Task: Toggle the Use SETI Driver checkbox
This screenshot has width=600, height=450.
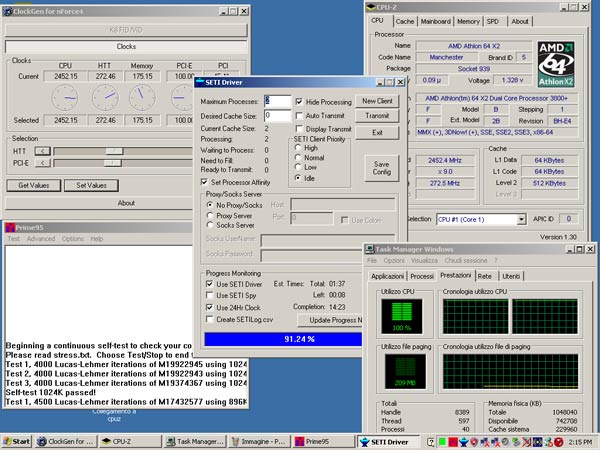Action: point(210,284)
